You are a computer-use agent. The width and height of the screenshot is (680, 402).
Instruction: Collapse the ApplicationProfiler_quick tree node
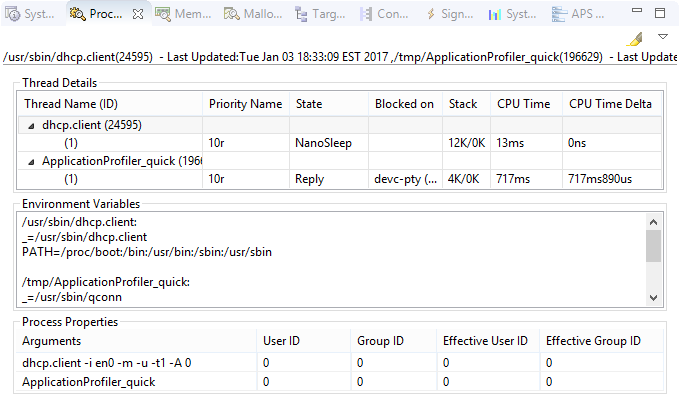(x=31, y=161)
